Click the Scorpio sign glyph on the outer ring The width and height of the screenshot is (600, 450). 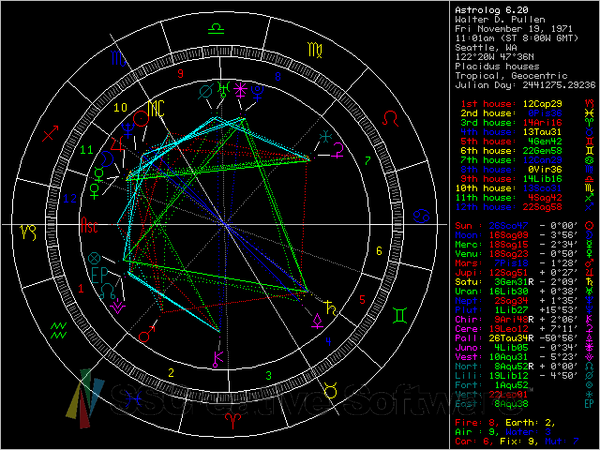point(118,59)
